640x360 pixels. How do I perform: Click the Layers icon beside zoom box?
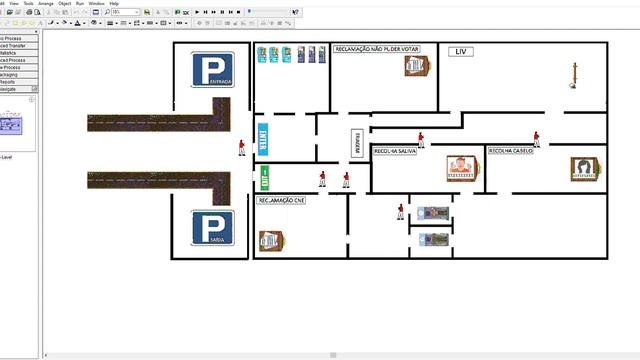click(x=147, y=12)
